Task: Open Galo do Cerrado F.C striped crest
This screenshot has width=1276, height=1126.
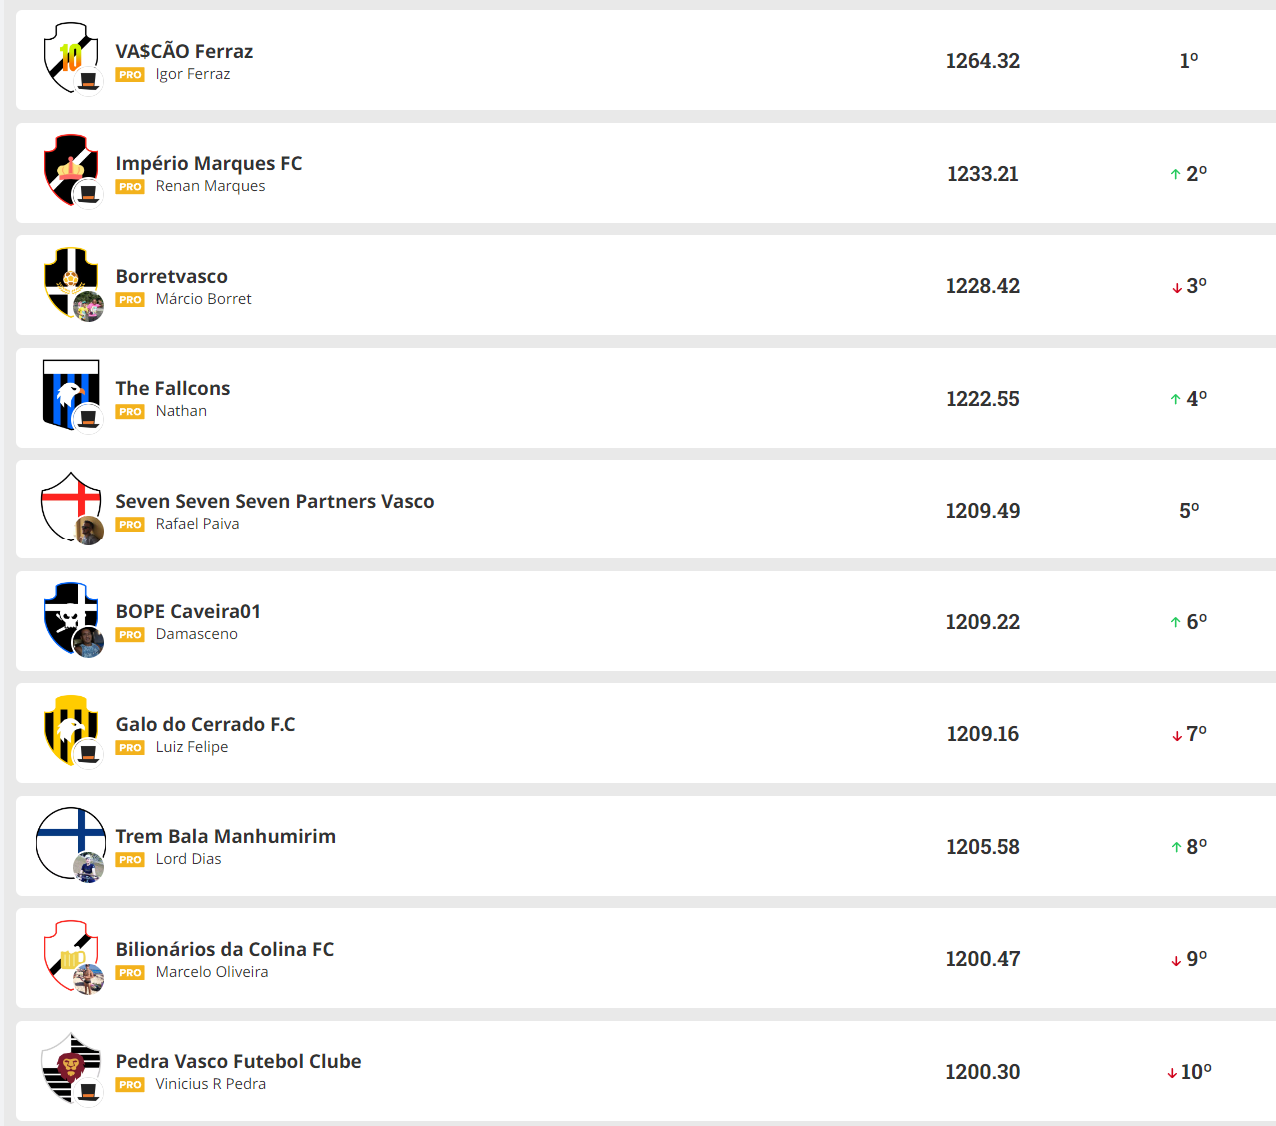Action: click(70, 730)
